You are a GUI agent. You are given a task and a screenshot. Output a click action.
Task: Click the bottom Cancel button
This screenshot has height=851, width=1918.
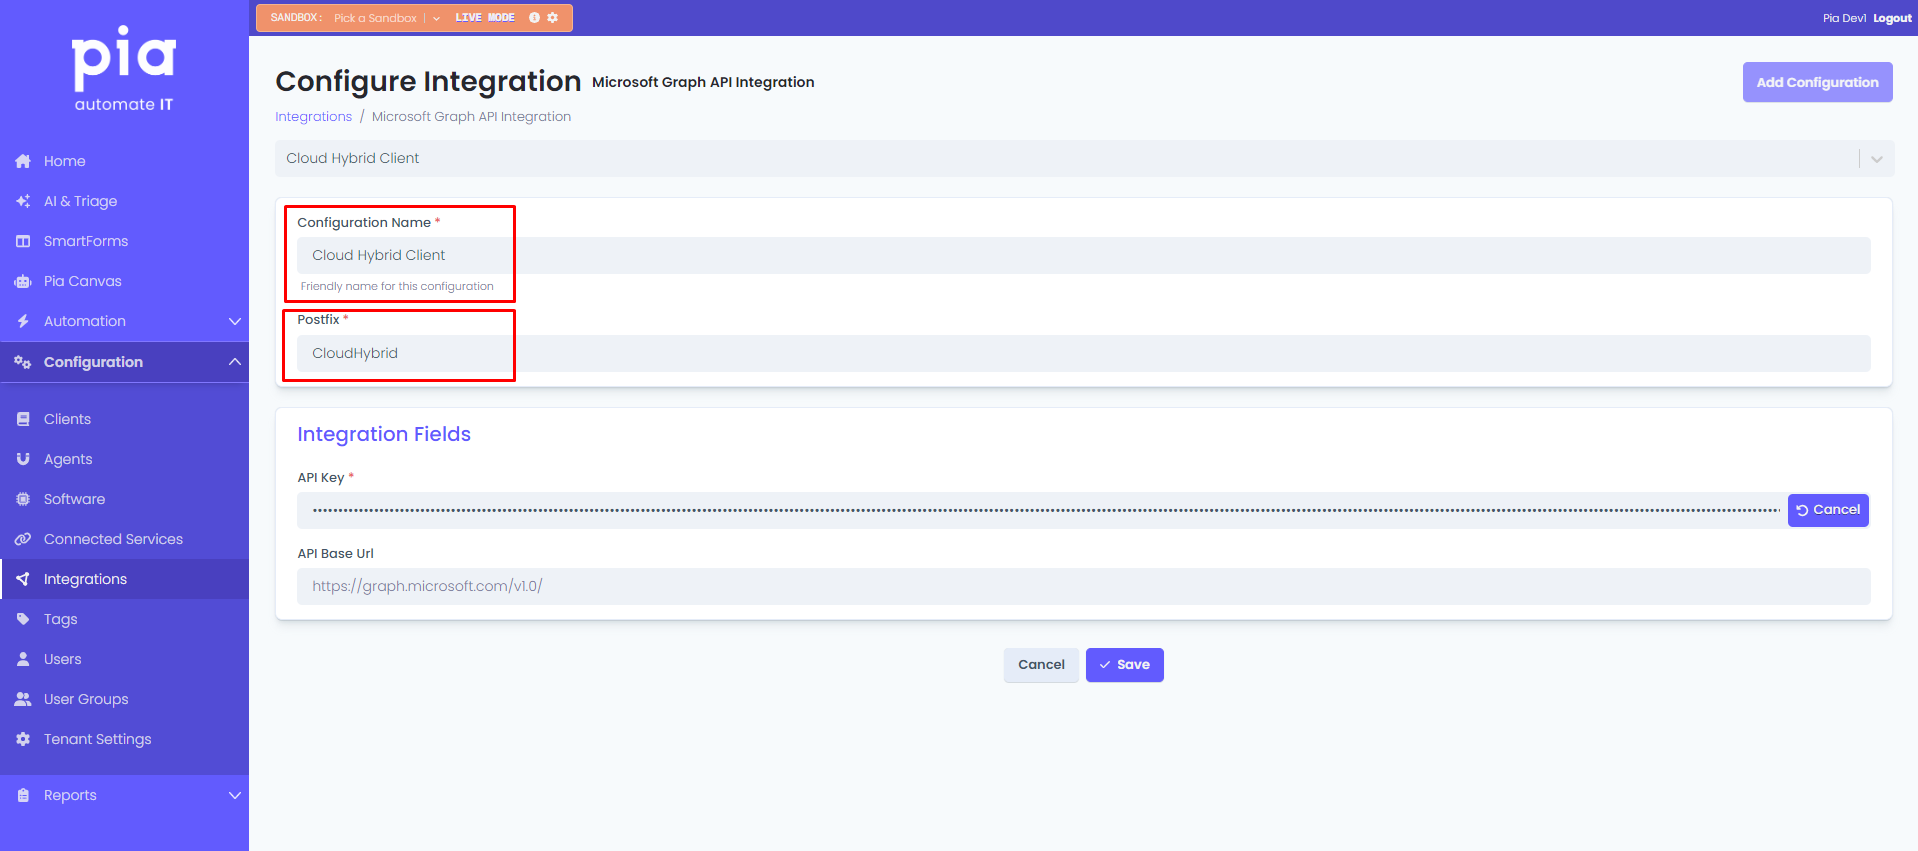(1041, 665)
